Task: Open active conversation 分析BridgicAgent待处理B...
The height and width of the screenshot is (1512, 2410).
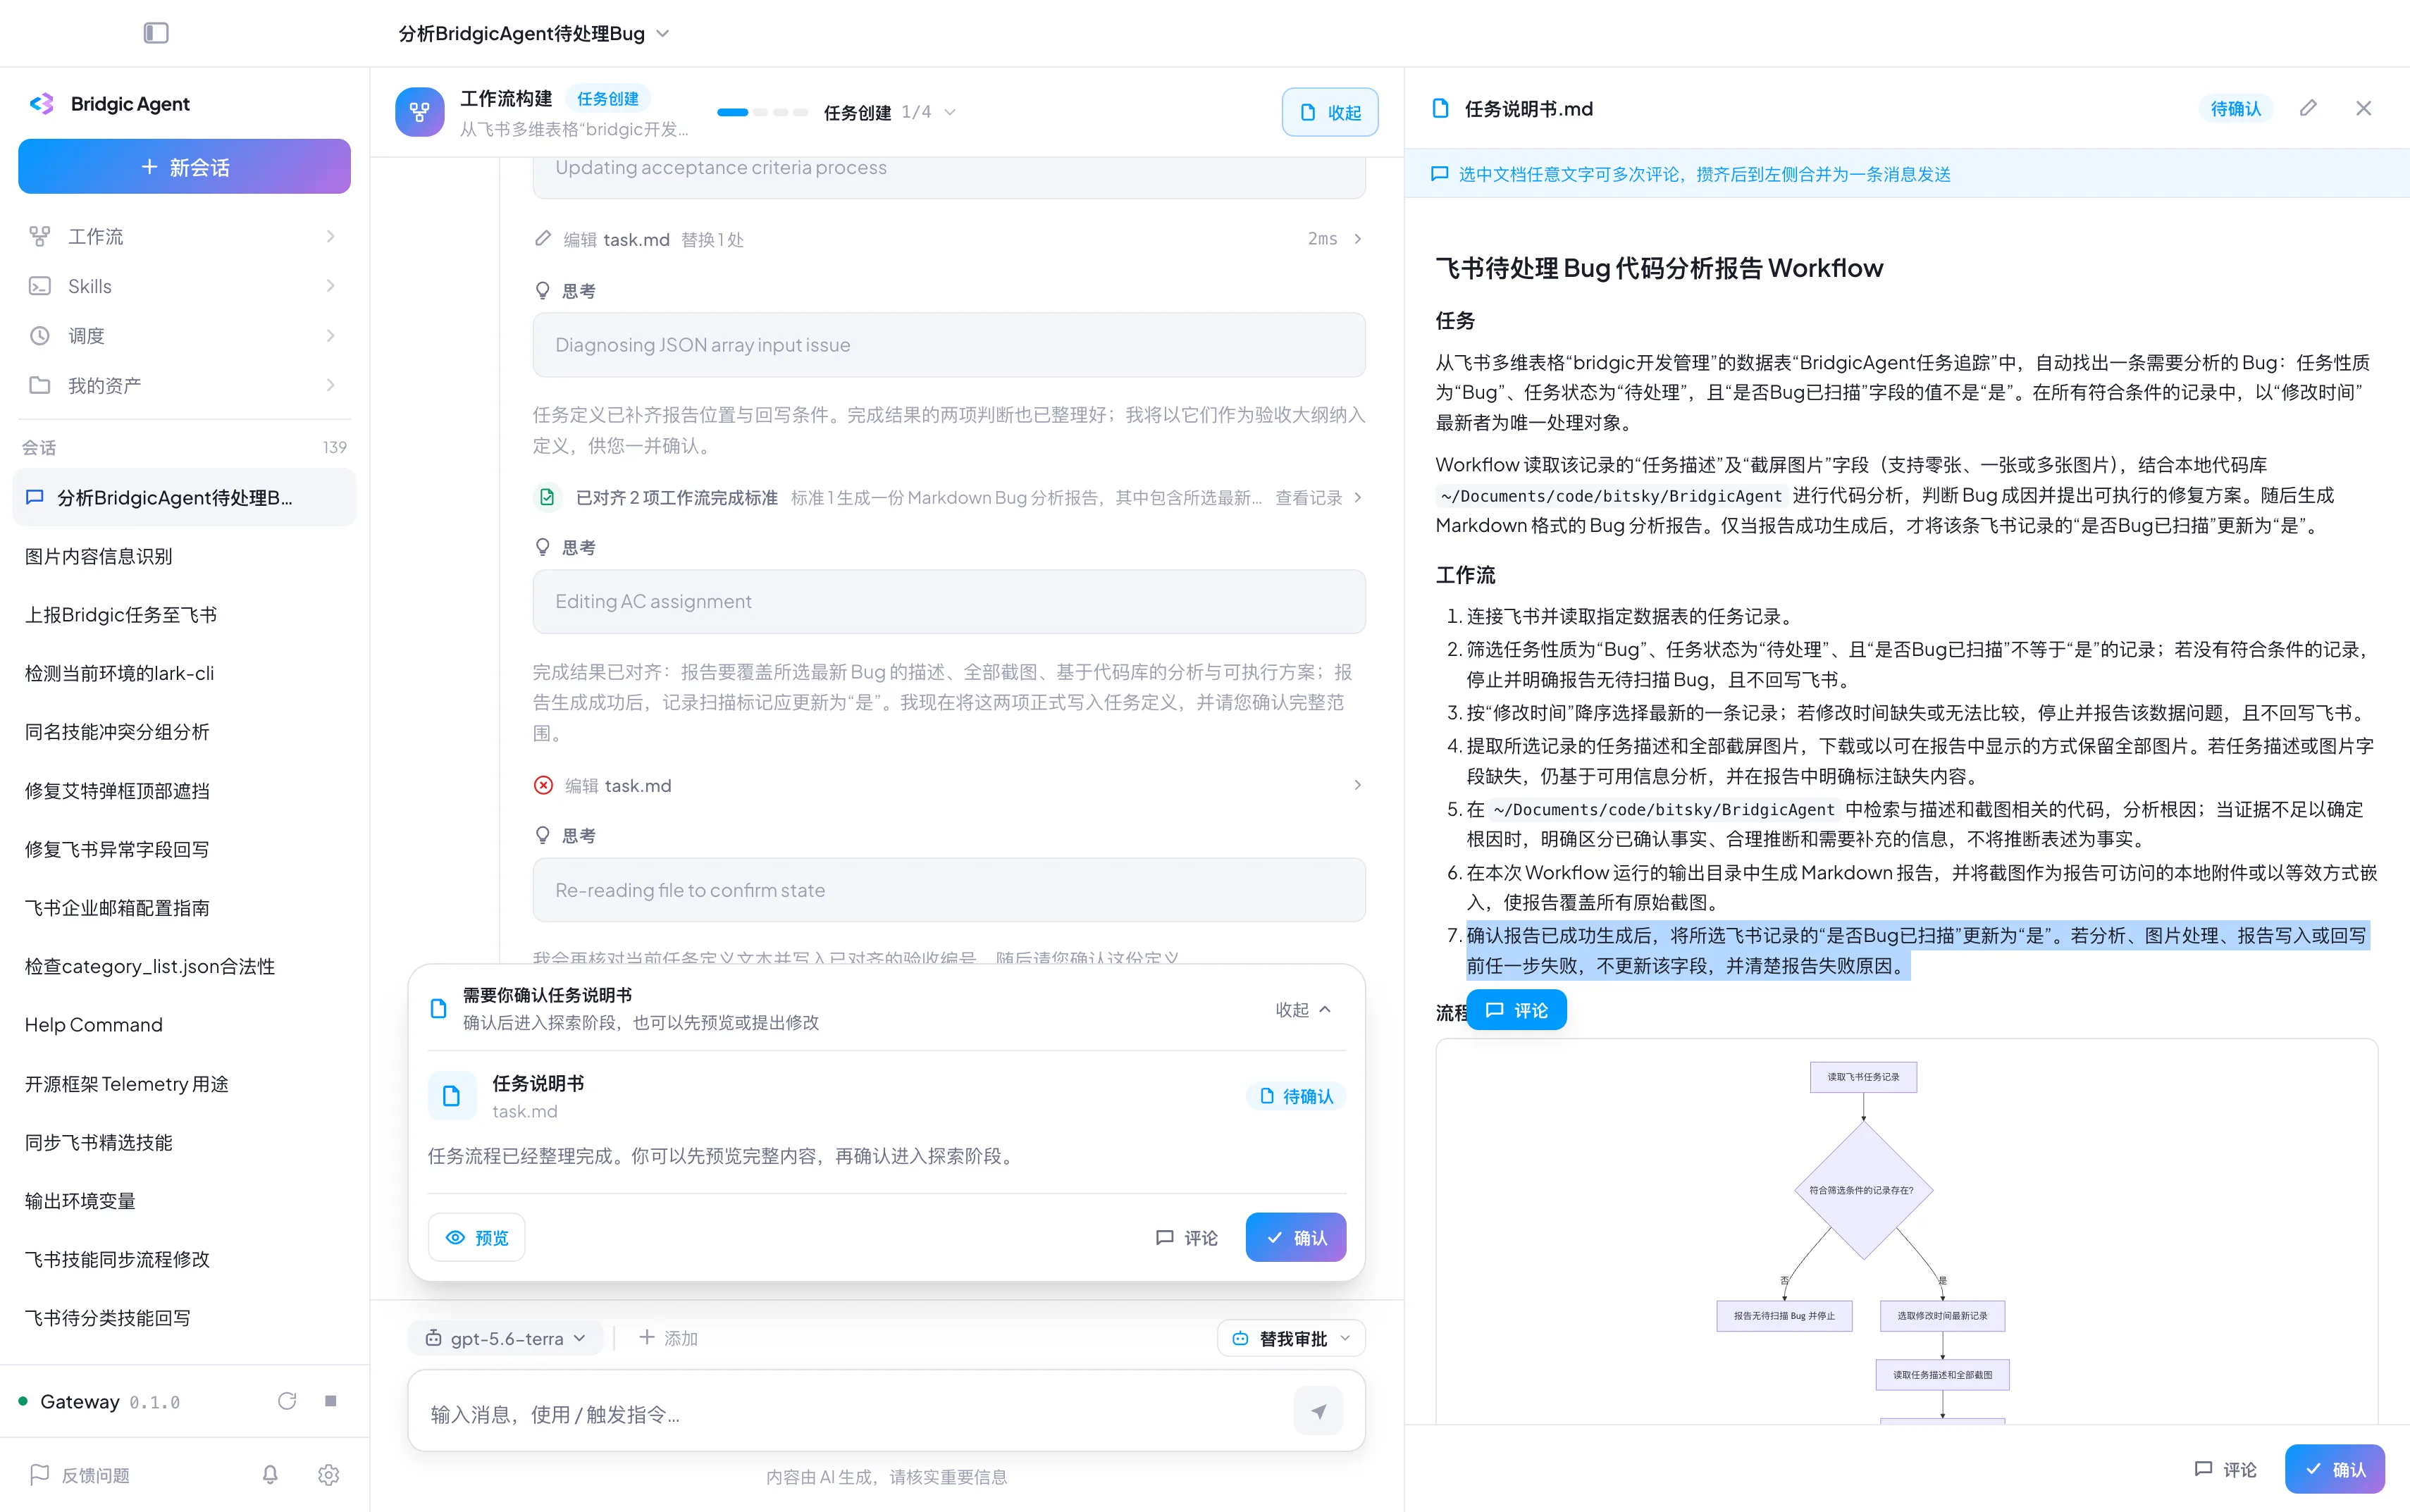Action: 184,498
